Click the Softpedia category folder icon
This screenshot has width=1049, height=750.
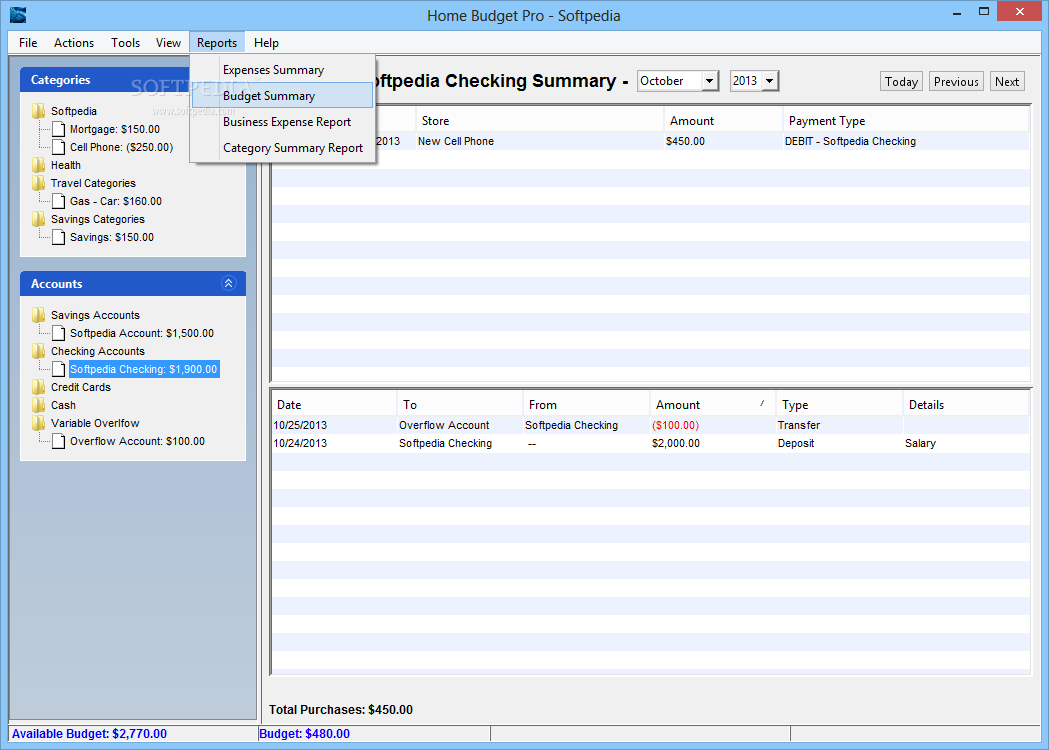[x=38, y=111]
